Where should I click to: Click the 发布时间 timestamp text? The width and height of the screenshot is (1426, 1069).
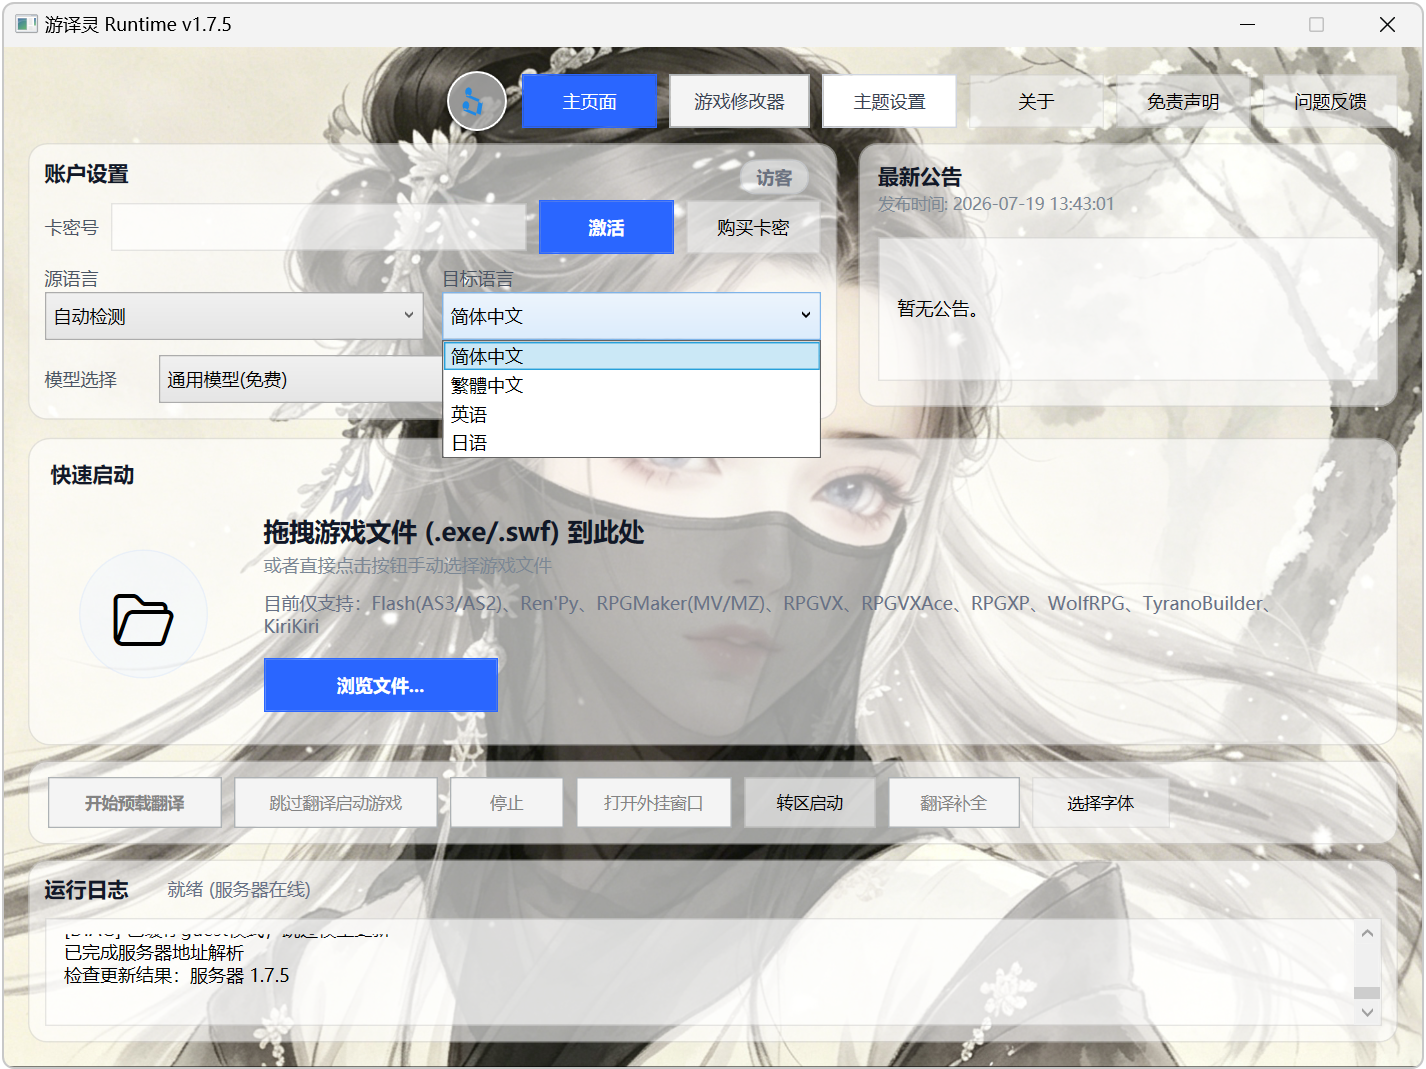(x=996, y=204)
